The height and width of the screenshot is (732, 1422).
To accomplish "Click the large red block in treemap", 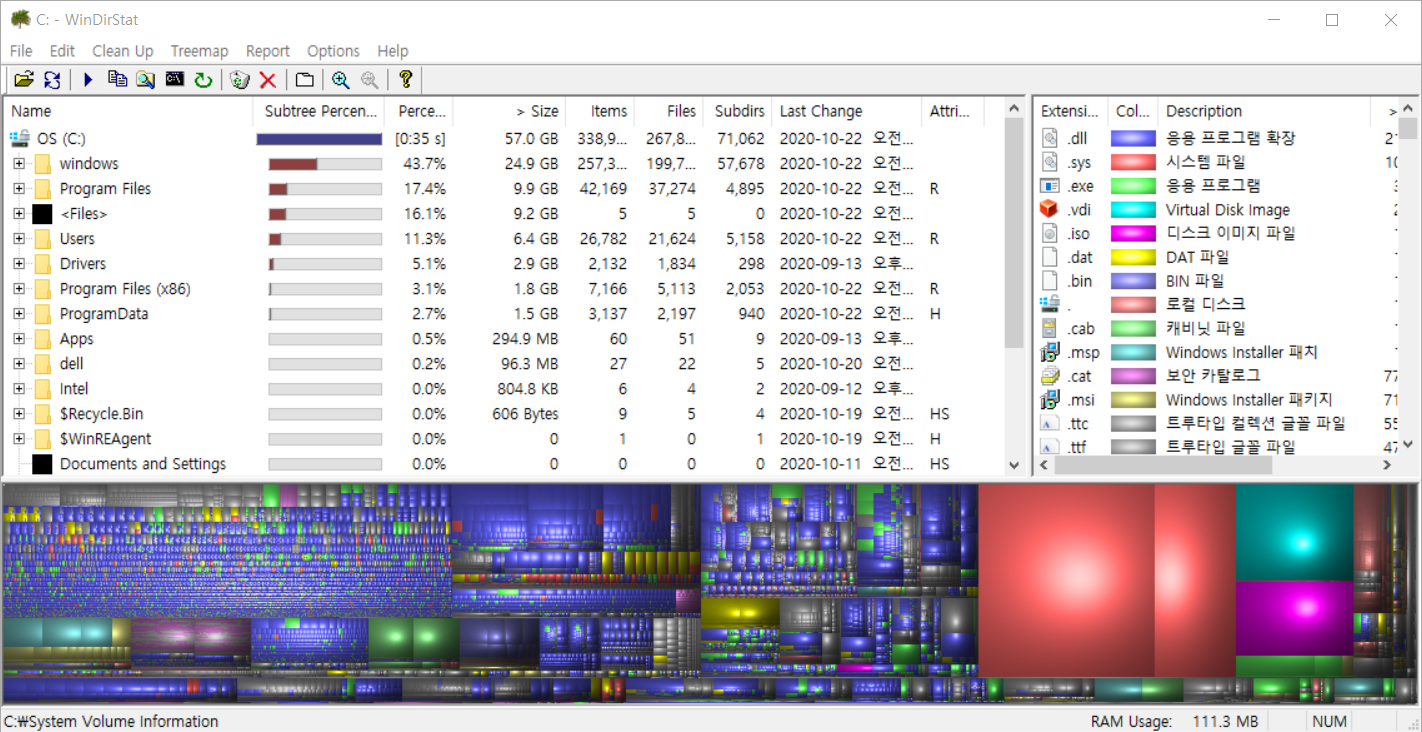I will coord(1066,581).
